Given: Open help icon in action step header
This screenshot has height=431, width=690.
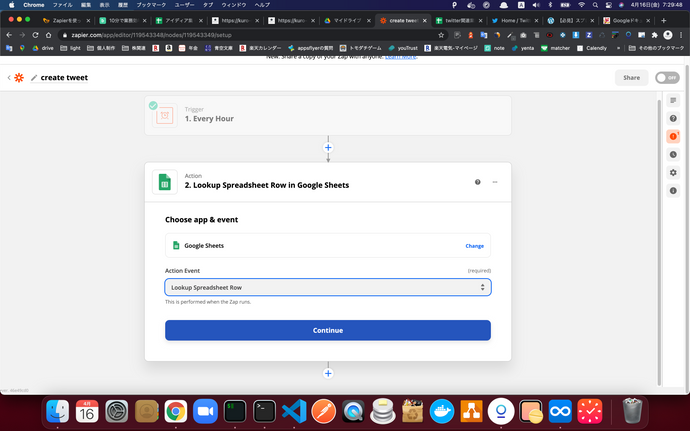Looking at the screenshot, I should coord(477,182).
